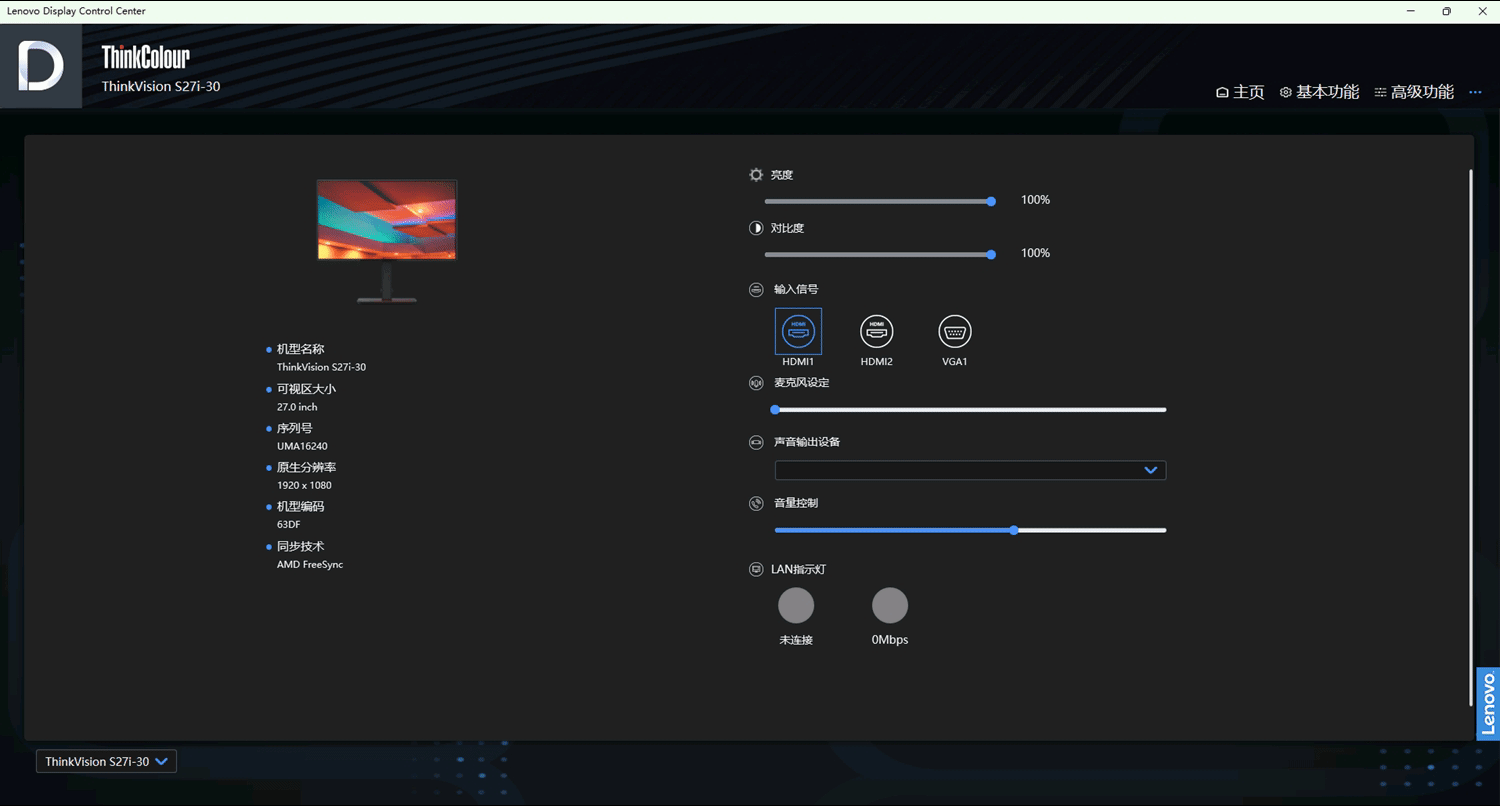Click the Lenovo logo badge
This screenshot has width=1500, height=806.
[1488, 704]
